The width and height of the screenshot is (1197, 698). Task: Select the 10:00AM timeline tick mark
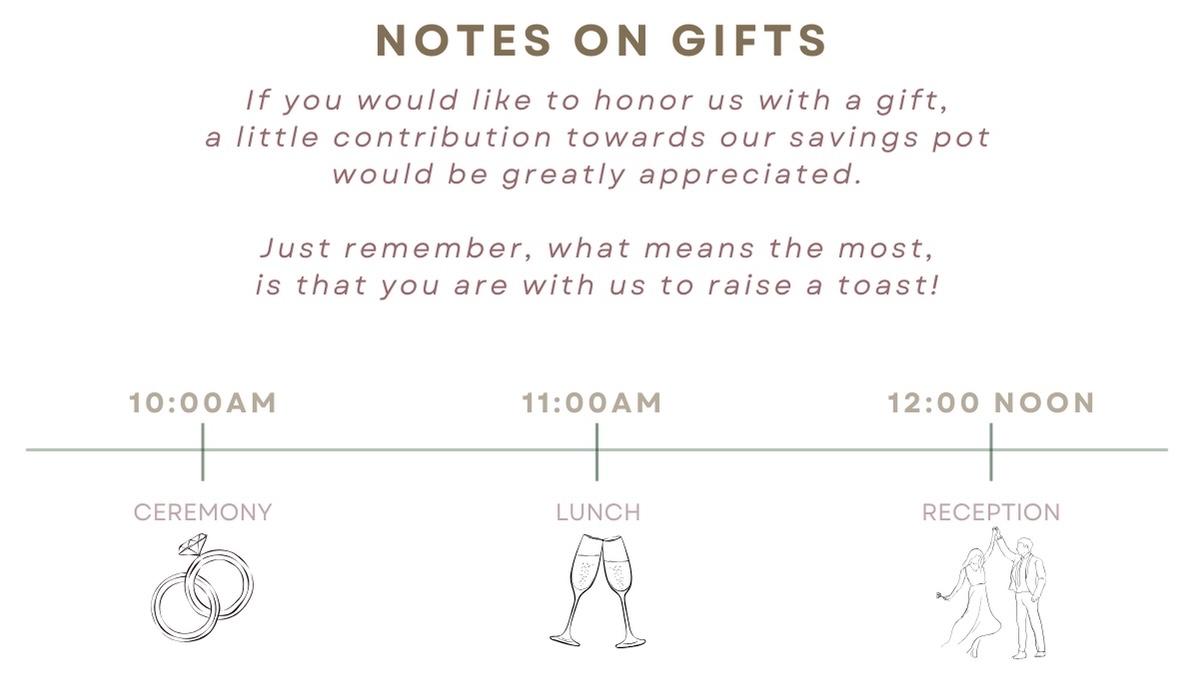[x=202, y=451]
